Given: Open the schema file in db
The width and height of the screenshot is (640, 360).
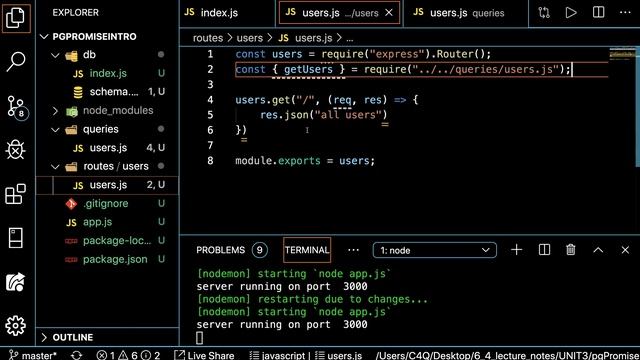Looking at the screenshot, I should (108, 92).
